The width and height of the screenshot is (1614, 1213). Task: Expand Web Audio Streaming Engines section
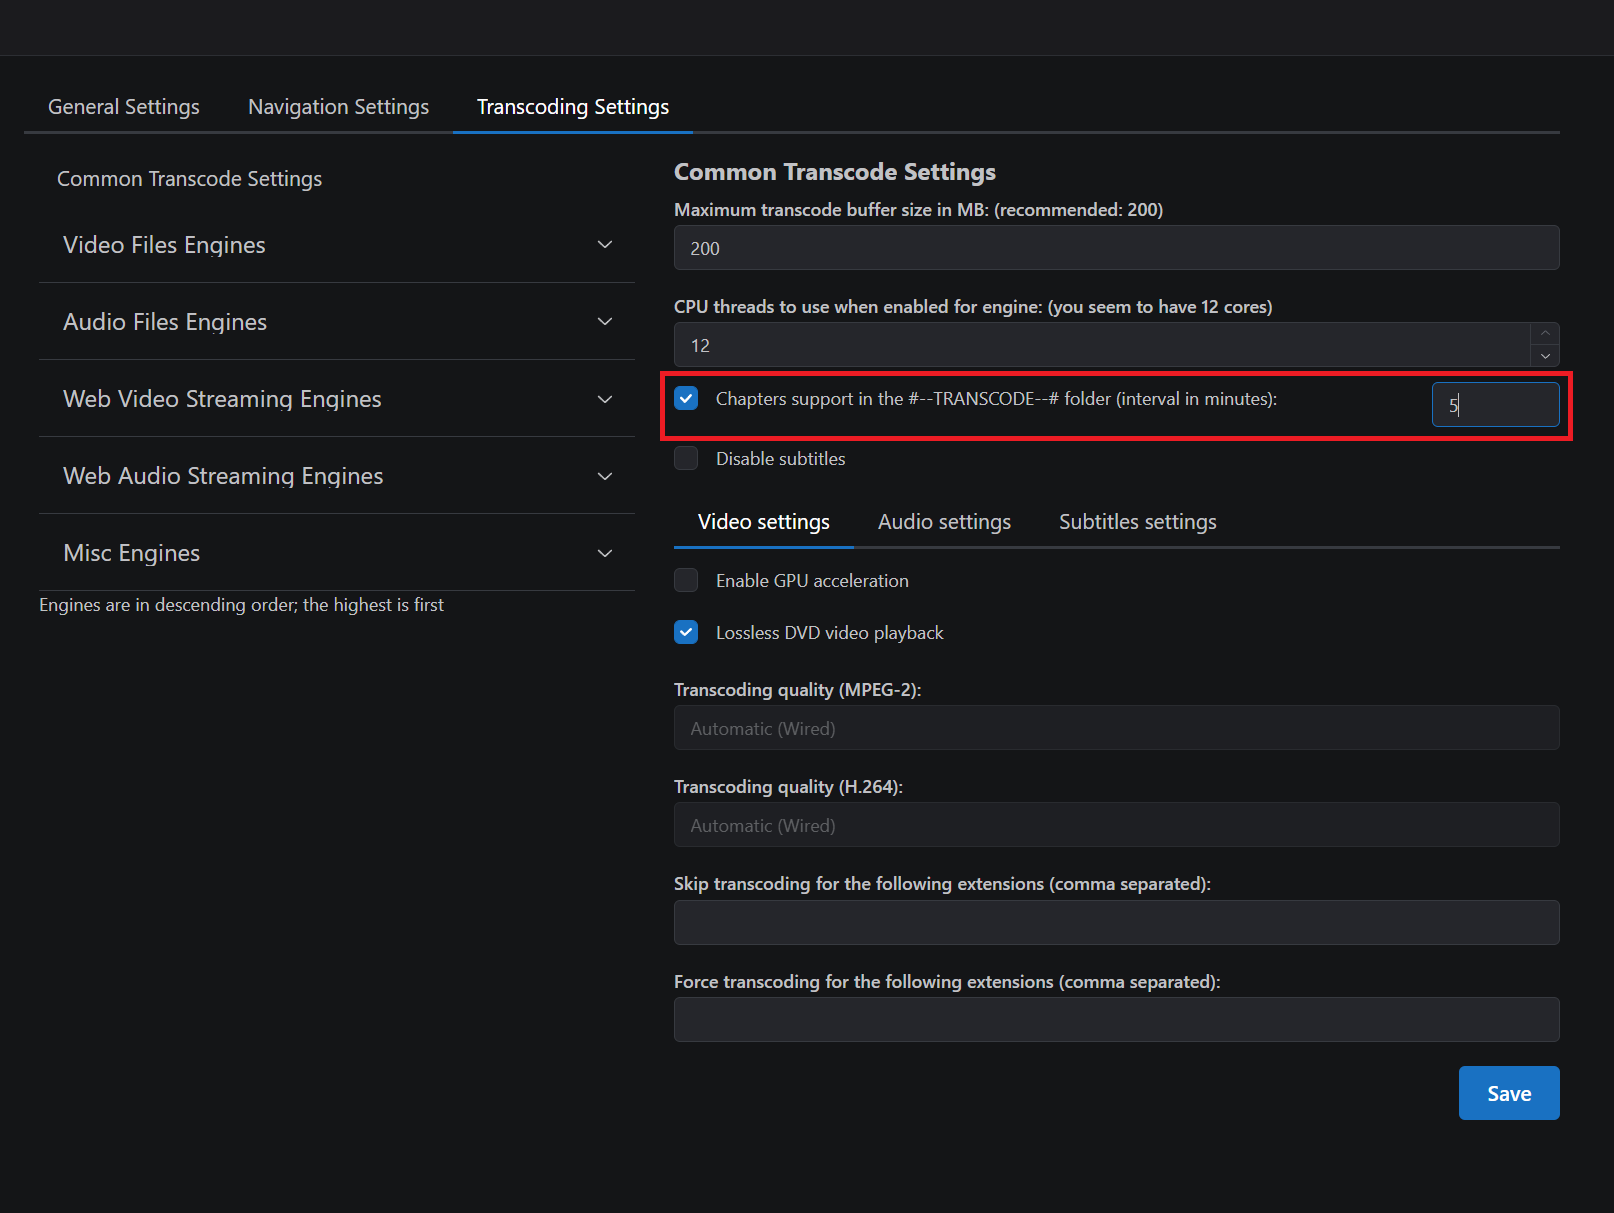337,476
